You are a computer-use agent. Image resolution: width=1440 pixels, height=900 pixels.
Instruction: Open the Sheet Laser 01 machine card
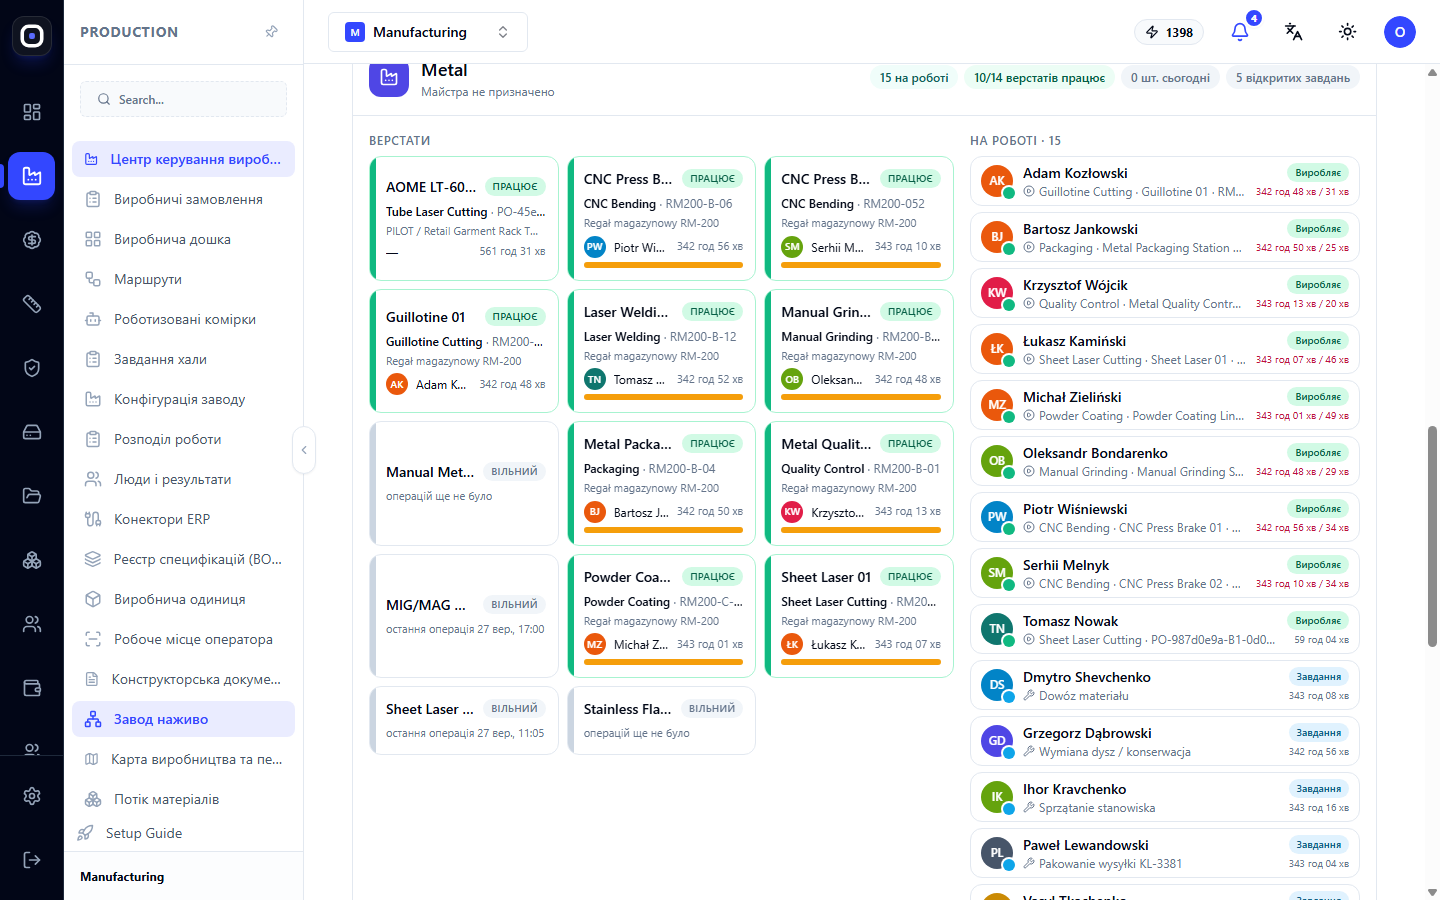point(859,616)
